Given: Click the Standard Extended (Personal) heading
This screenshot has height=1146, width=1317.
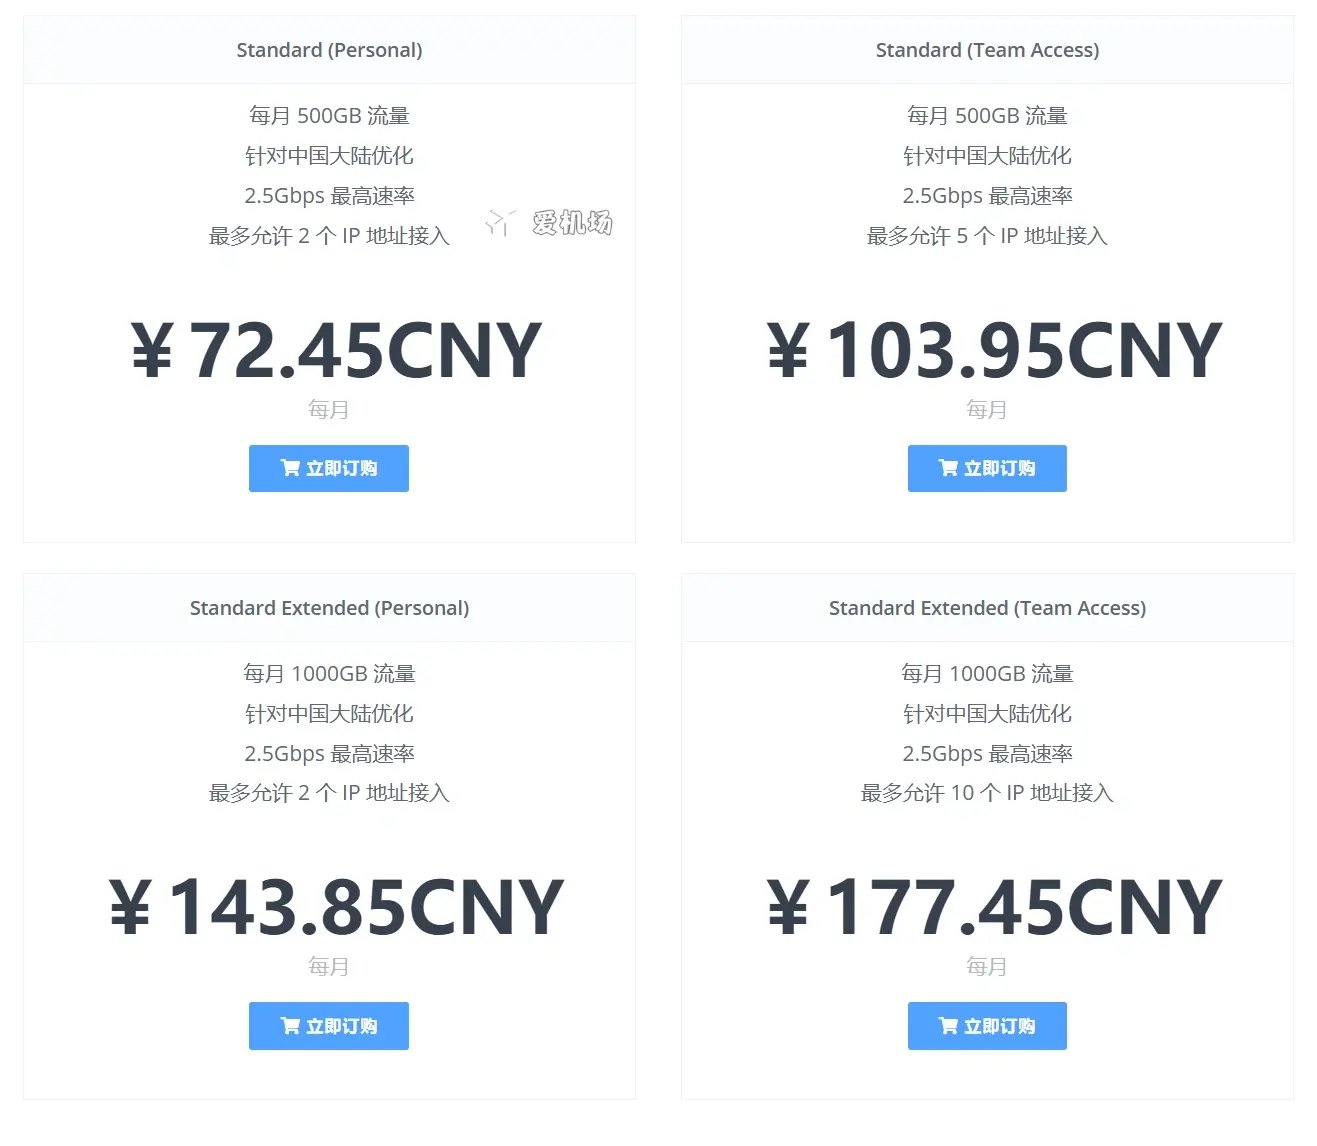Looking at the screenshot, I should click(329, 608).
